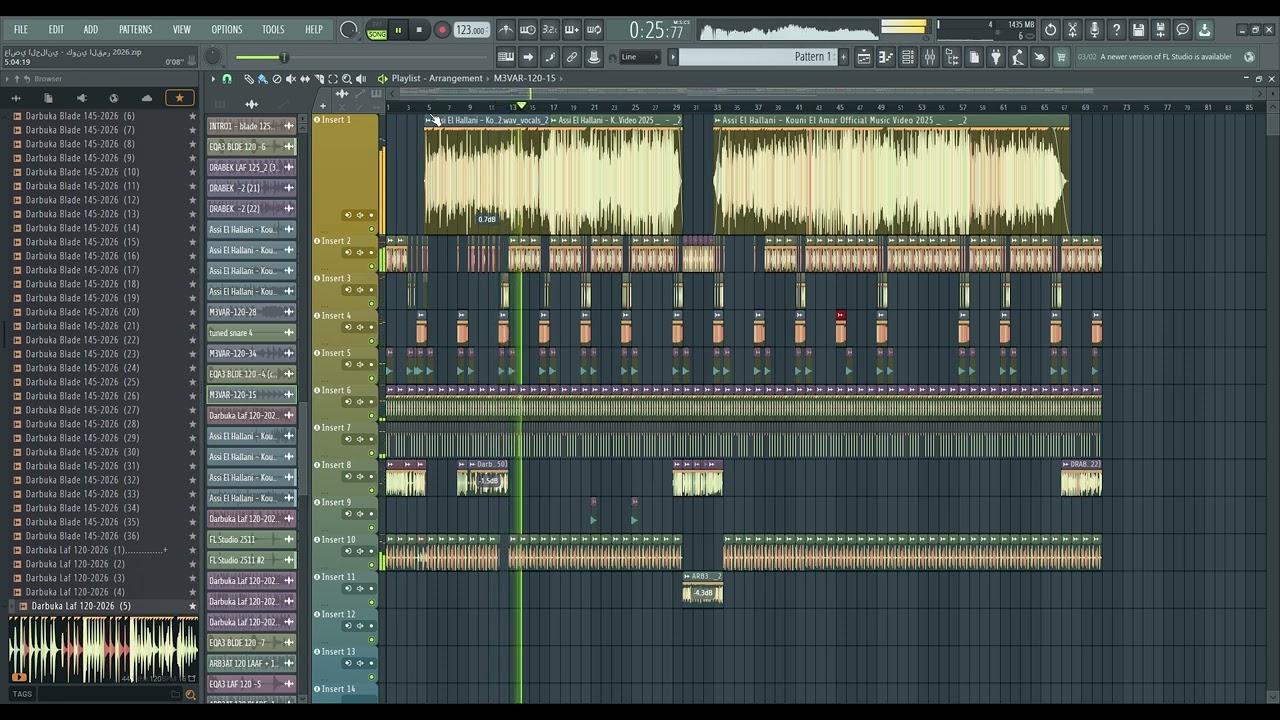Click the Playlist - Arrangement breadcrumb
The height and width of the screenshot is (720, 1280).
pyautogui.click(x=437, y=78)
